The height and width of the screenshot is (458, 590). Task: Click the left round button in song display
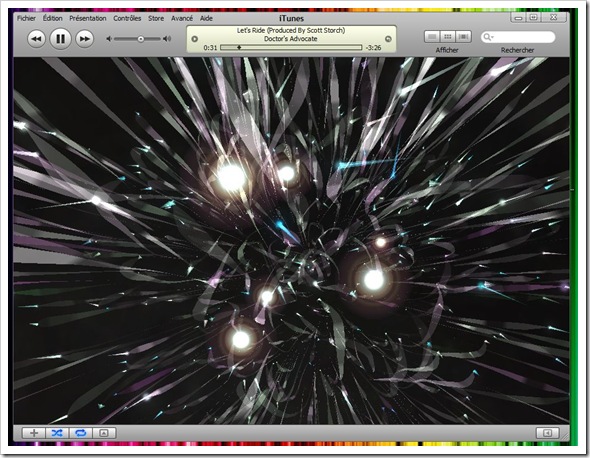pyautogui.click(x=195, y=39)
